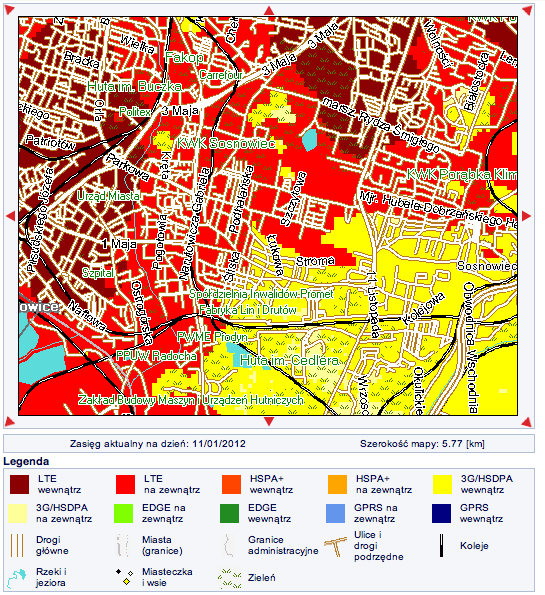The image size is (545, 595).
Task: Click the cyan pond near KWK Sosnowiec
Action: (x=310, y=140)
